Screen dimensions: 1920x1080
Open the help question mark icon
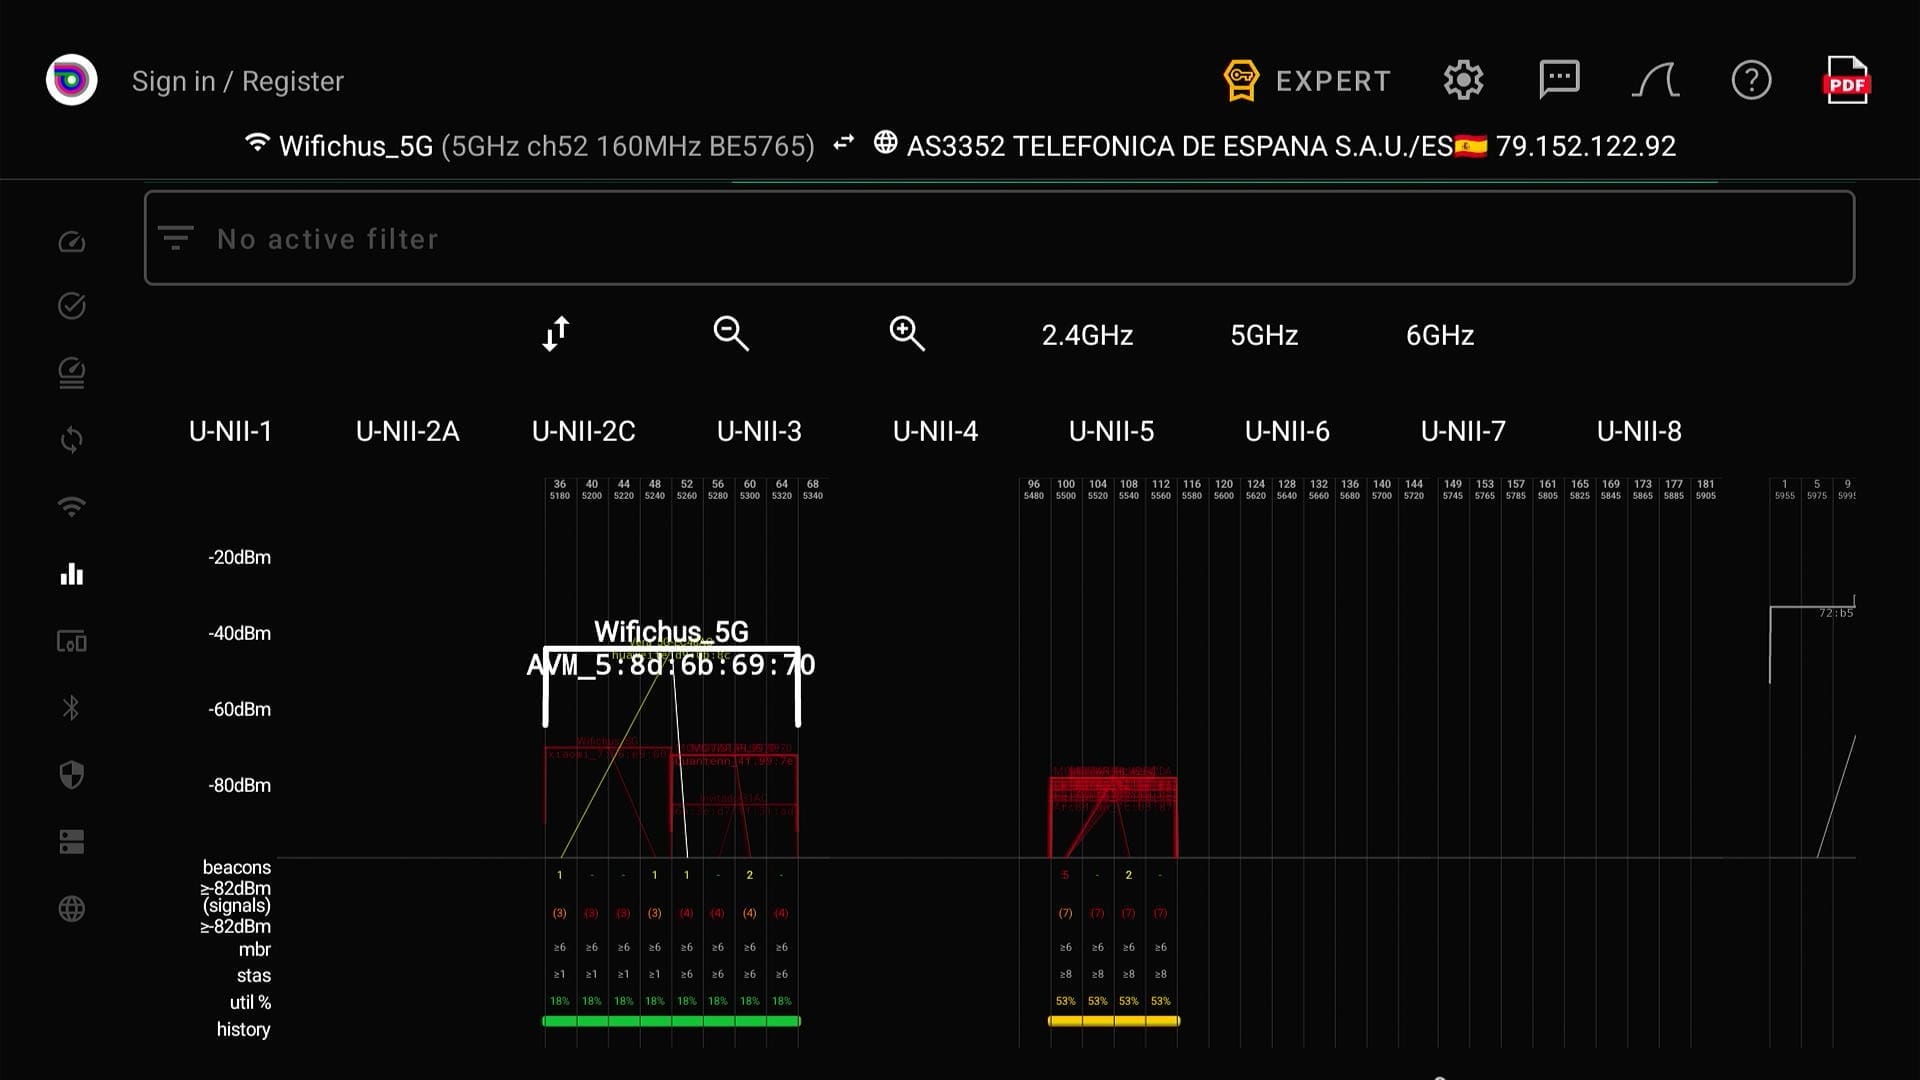pos(1751,80)
